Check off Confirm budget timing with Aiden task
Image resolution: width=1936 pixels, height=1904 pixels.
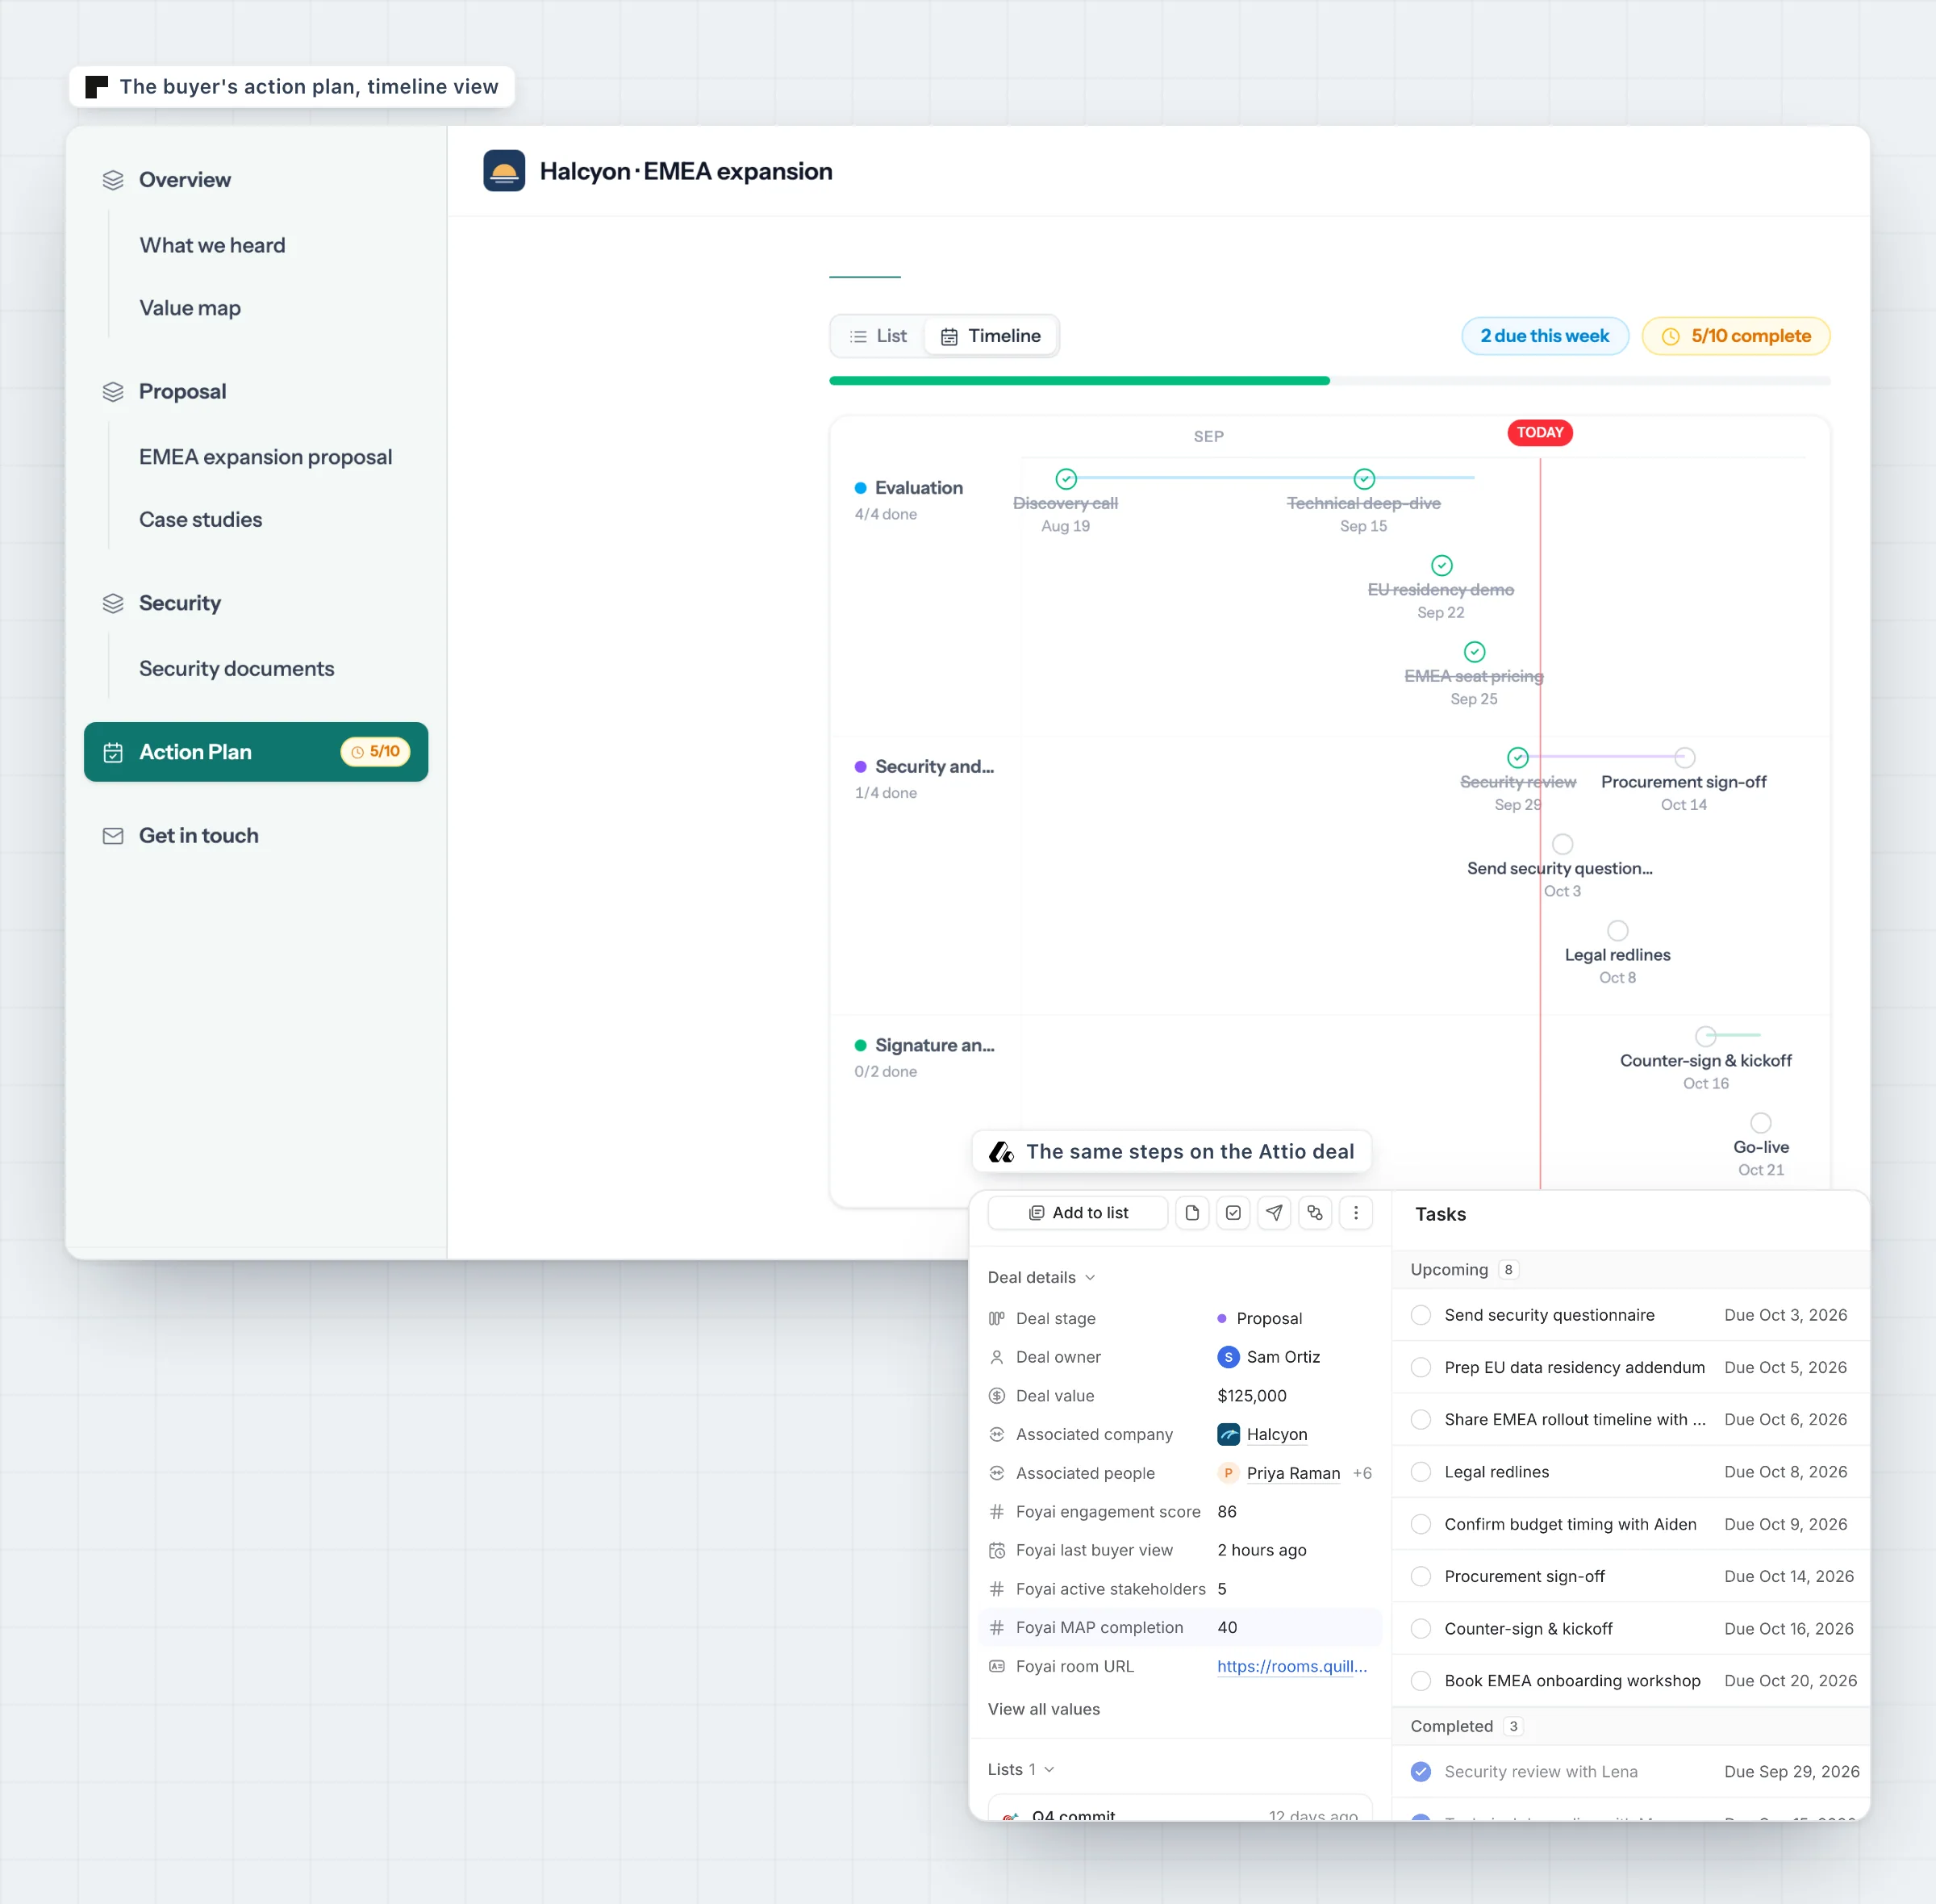click(x=1420, y=1524)
